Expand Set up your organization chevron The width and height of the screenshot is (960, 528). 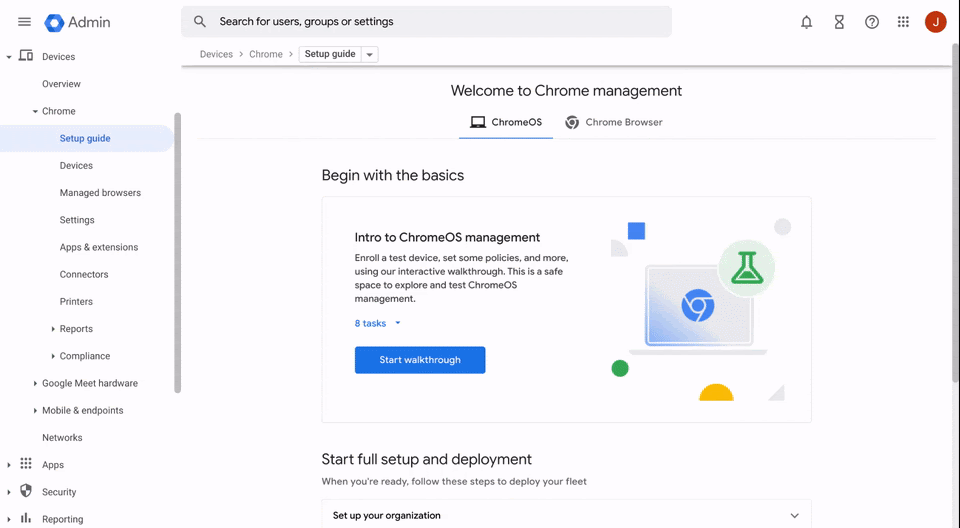(x=794, y=516)
